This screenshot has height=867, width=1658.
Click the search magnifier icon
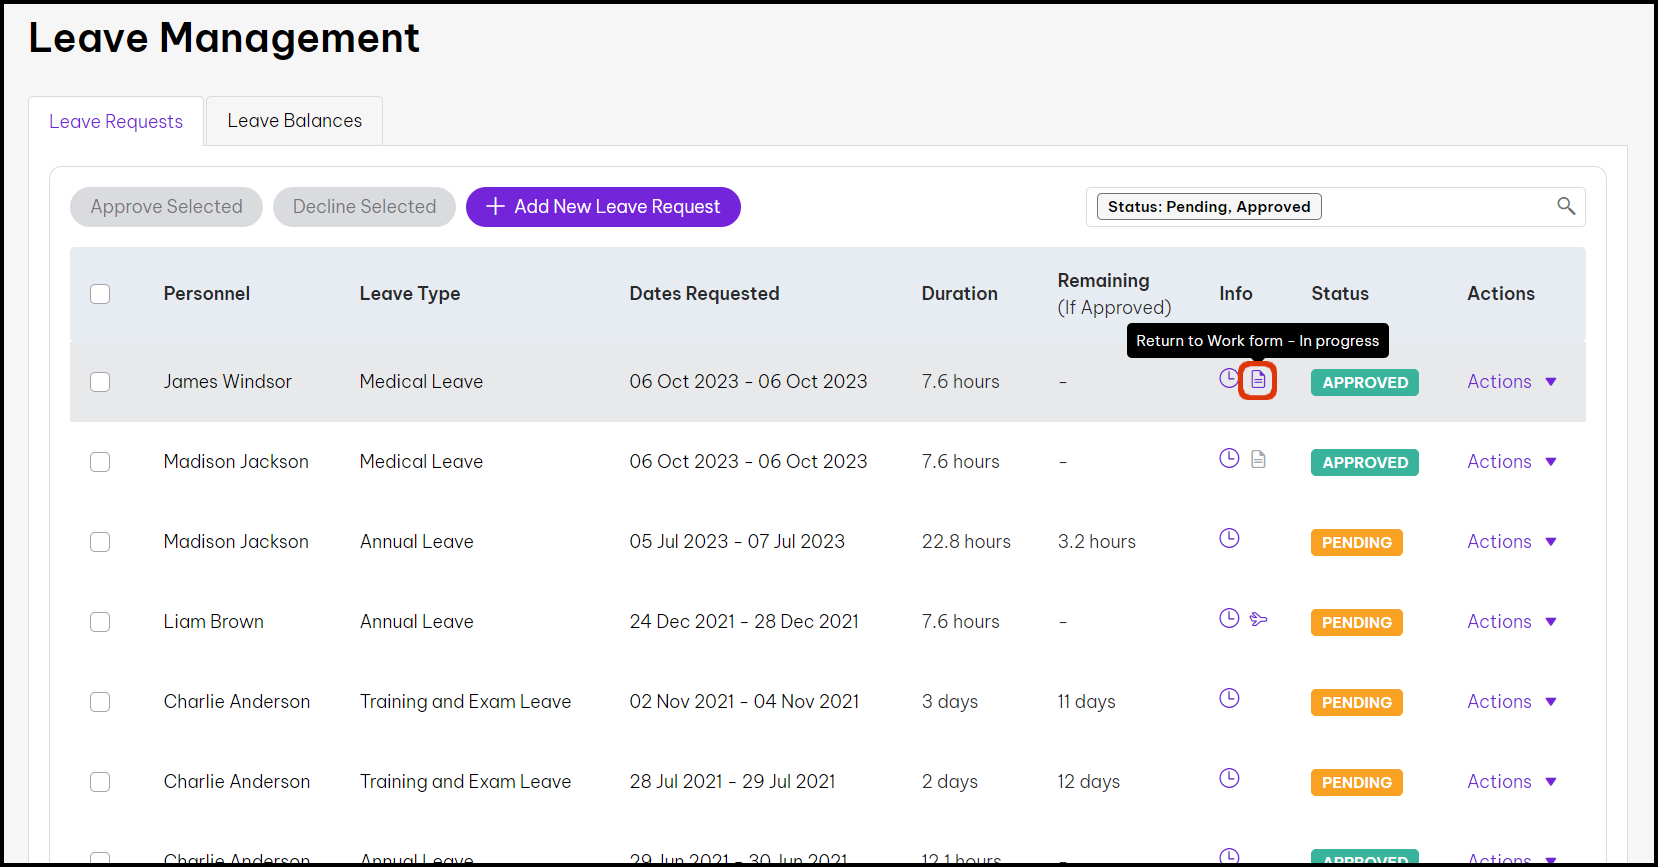pyautogui.click(x=1565, y=206)
